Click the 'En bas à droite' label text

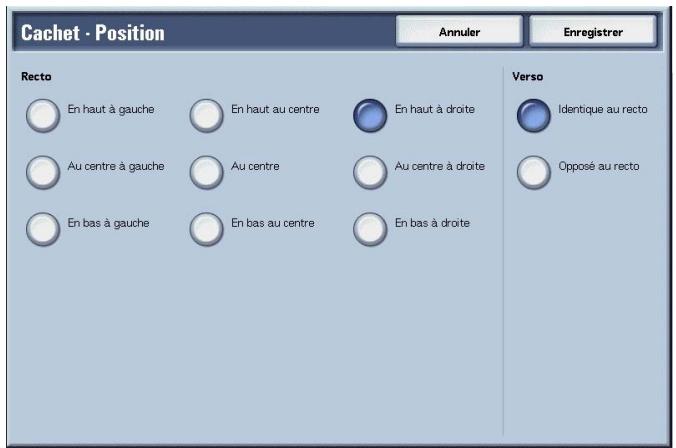click(x=432, y=222)
